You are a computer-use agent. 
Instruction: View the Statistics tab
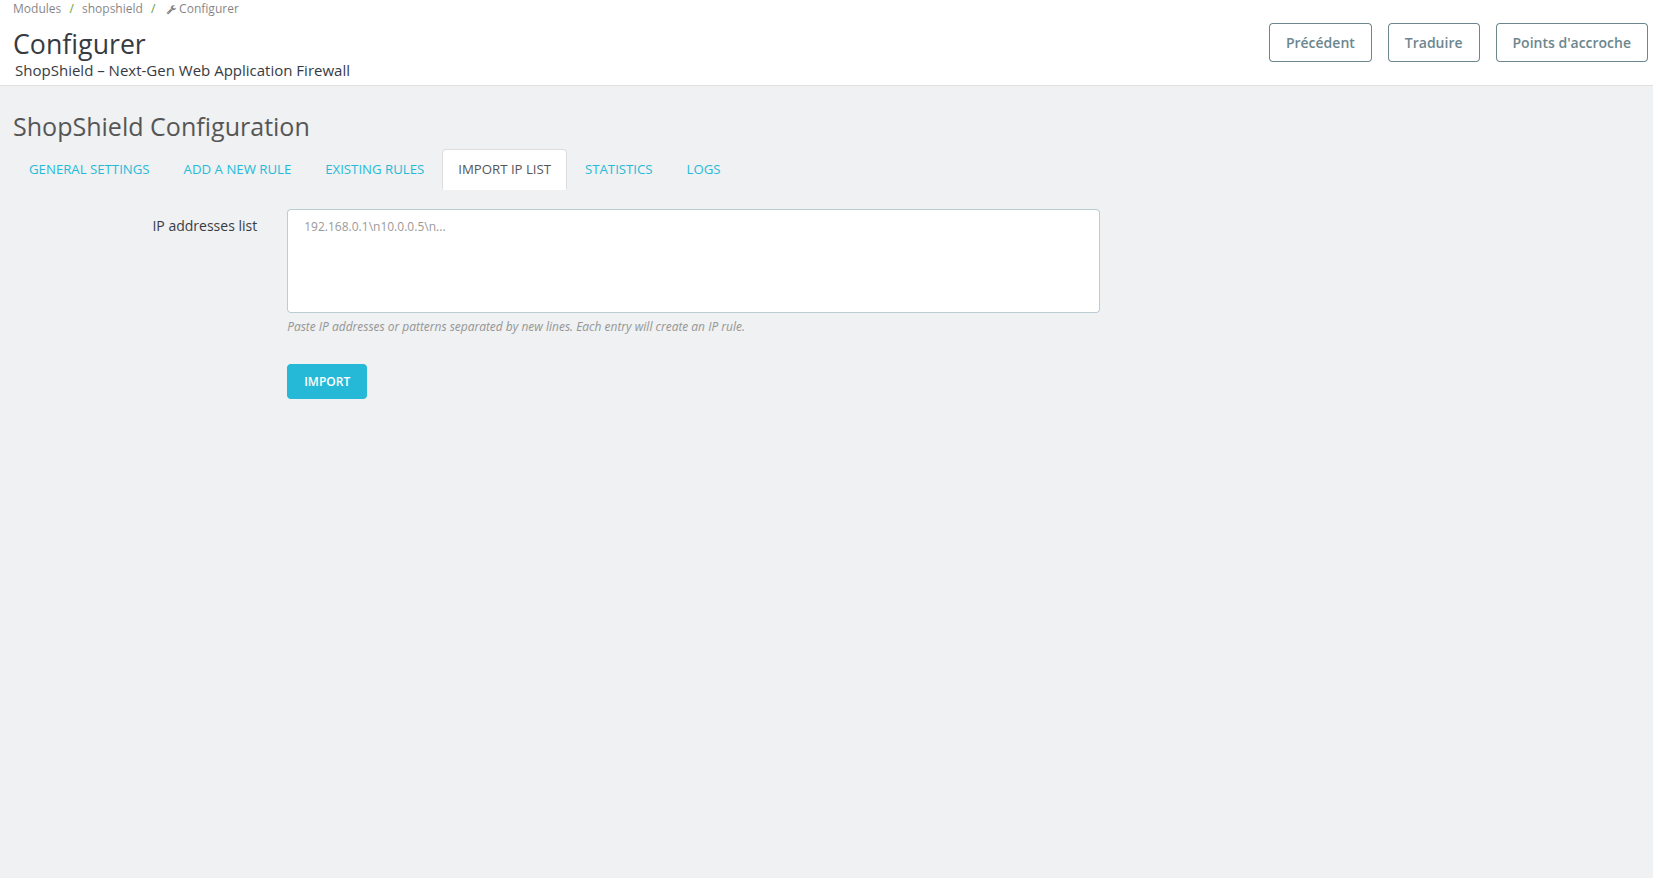point(619,170)
